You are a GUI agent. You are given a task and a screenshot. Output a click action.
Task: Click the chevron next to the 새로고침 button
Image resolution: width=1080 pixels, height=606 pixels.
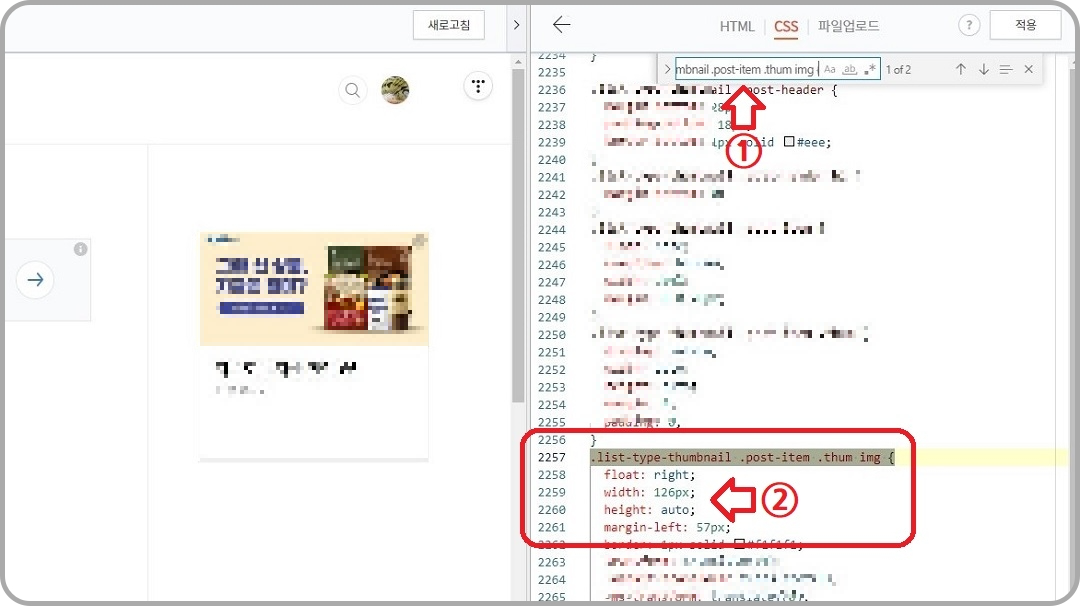click(516, 25)
